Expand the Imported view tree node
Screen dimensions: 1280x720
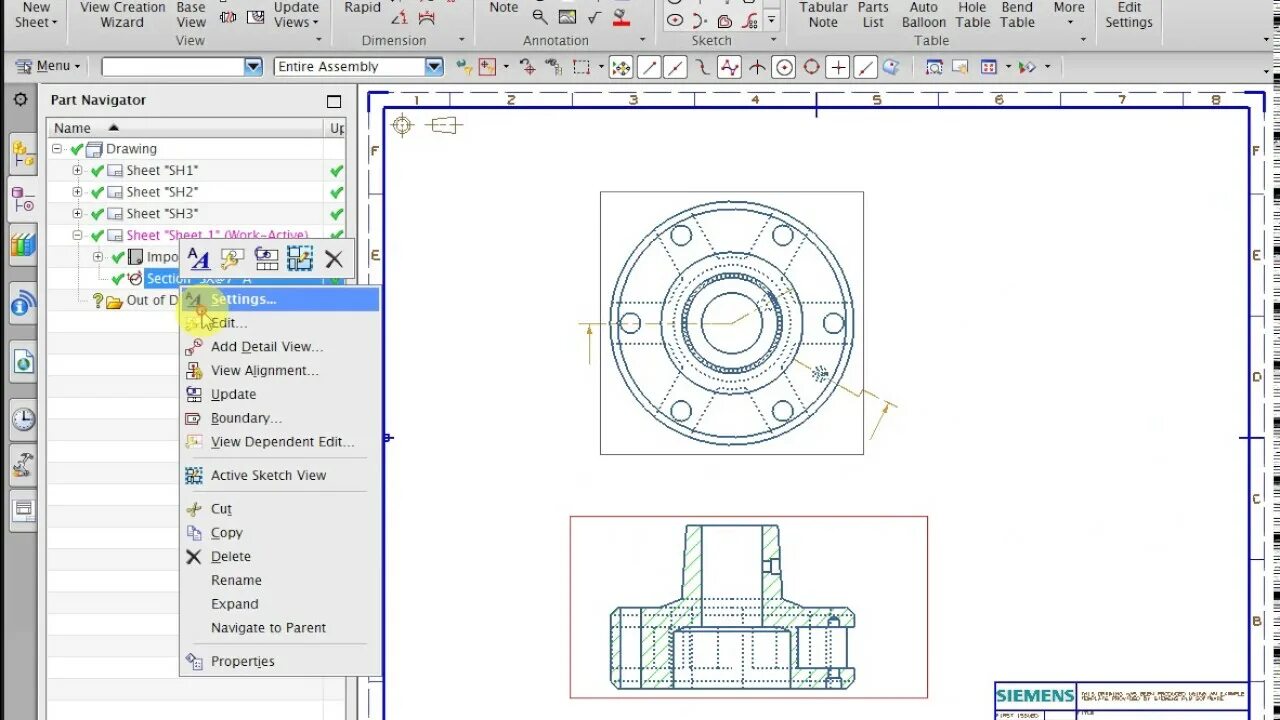pos(98,257)
